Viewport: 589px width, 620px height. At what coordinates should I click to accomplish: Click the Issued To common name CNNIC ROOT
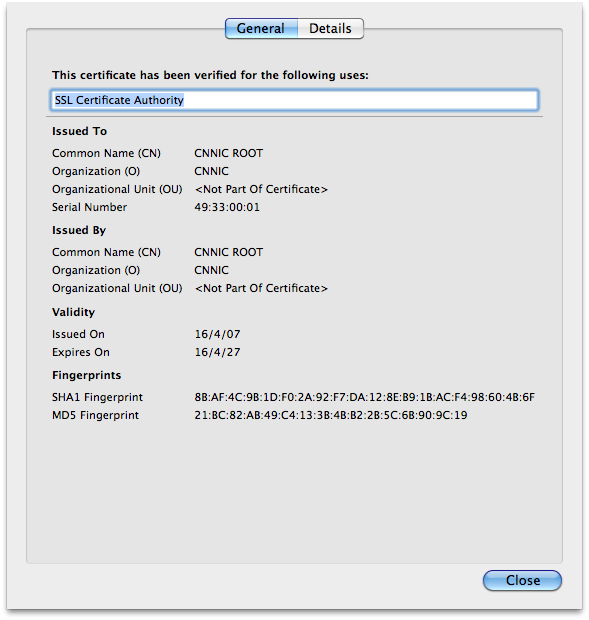tap(228, 153)
